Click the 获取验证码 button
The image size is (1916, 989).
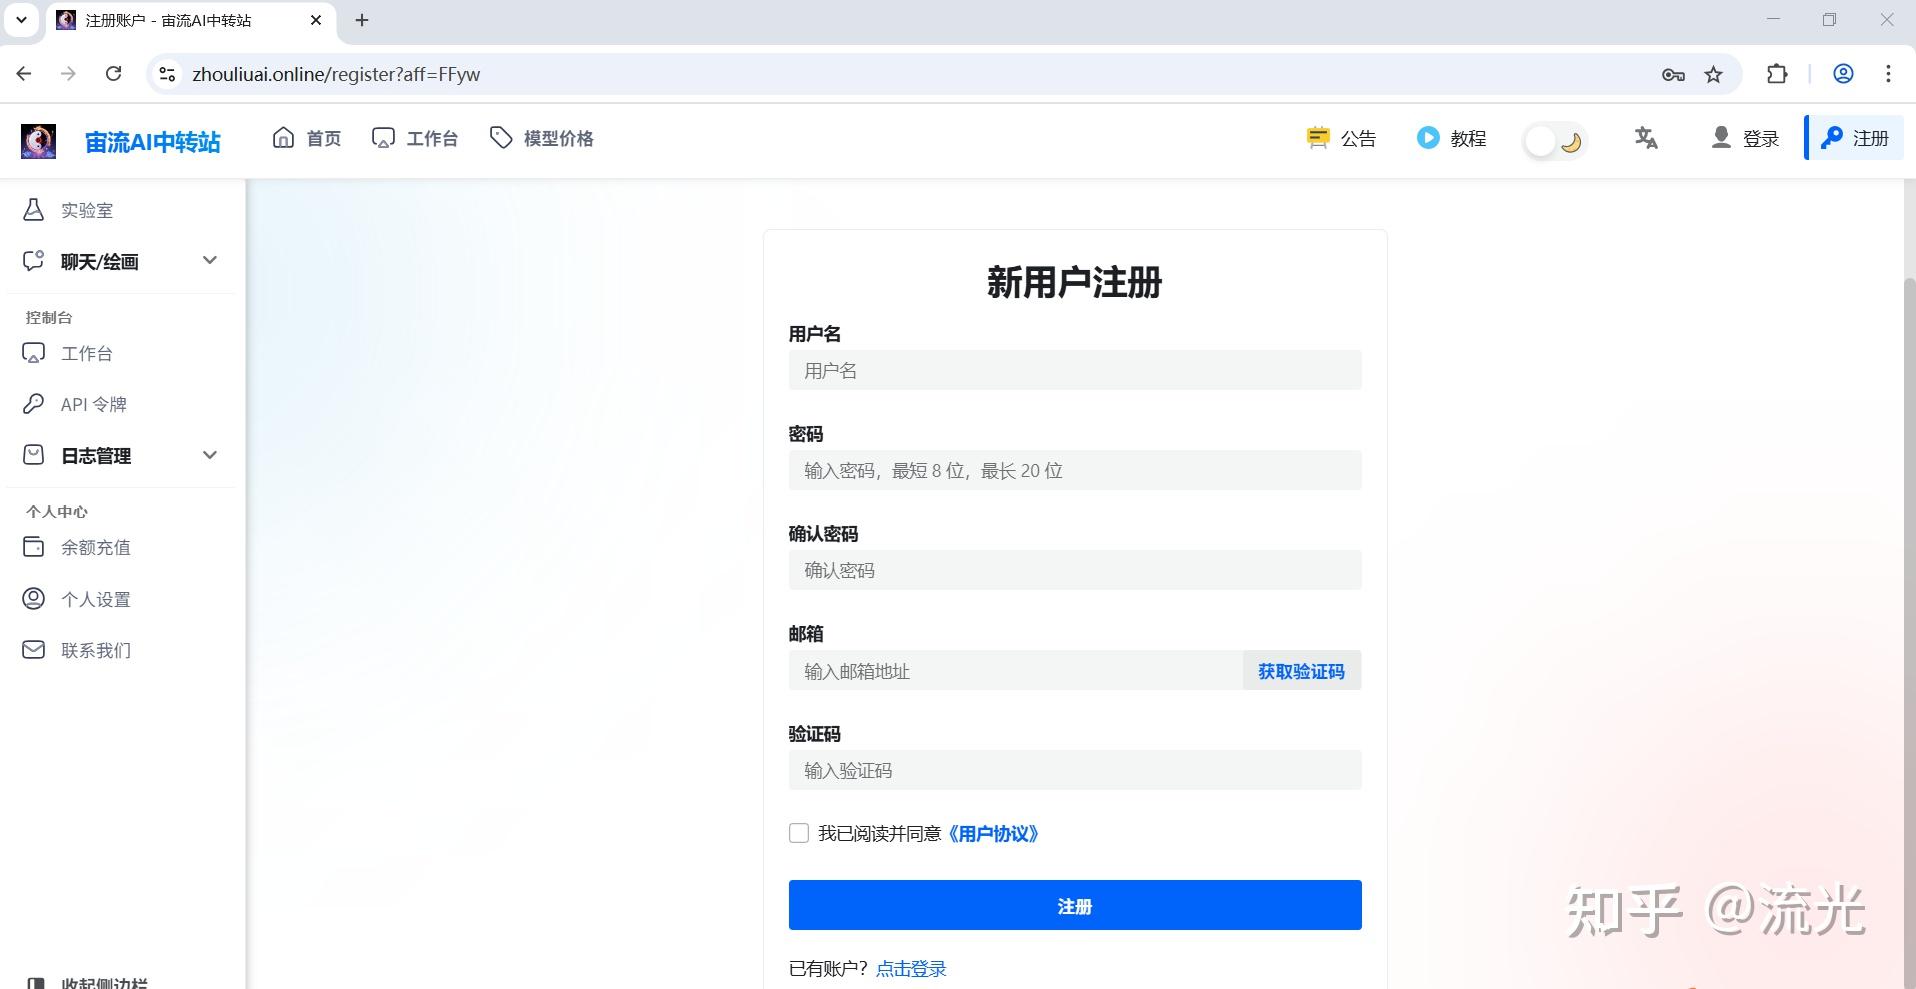(1300, 671)
